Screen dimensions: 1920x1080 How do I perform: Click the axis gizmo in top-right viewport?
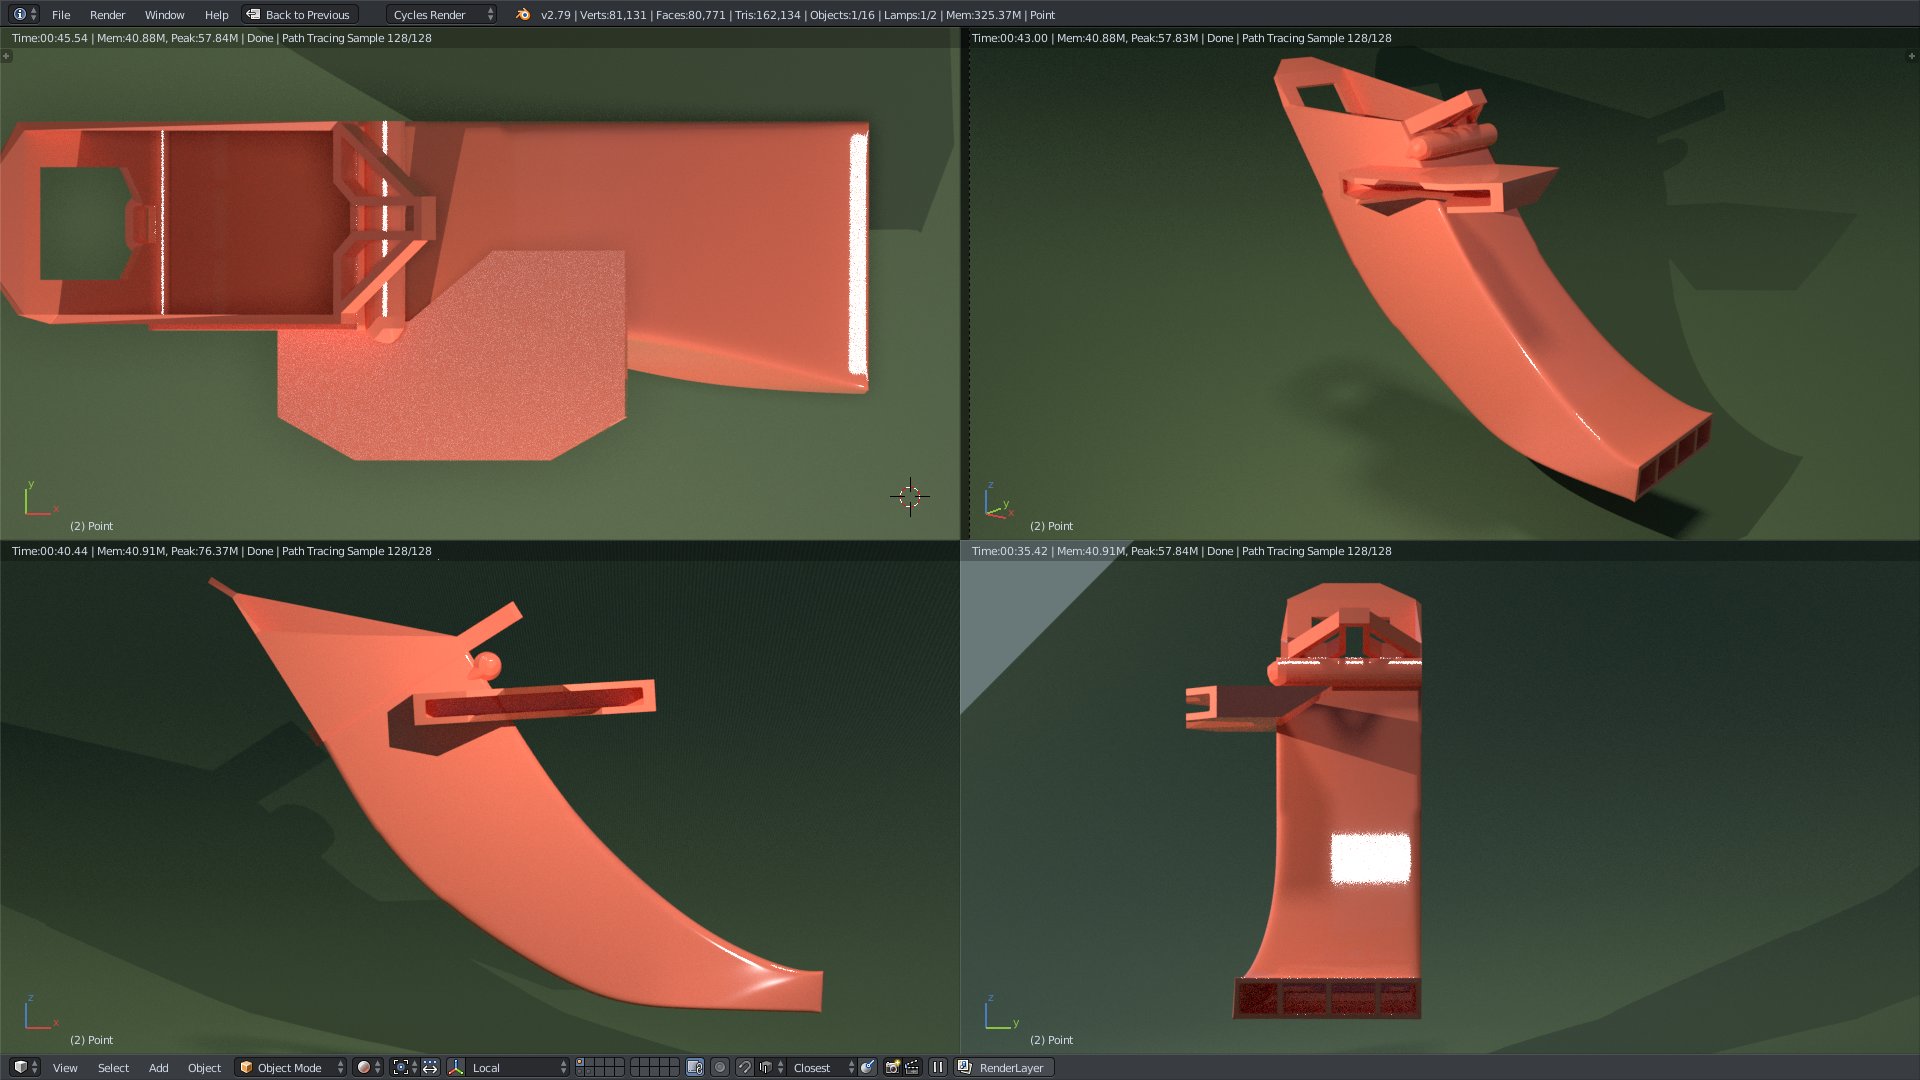[x=998, y=500]
